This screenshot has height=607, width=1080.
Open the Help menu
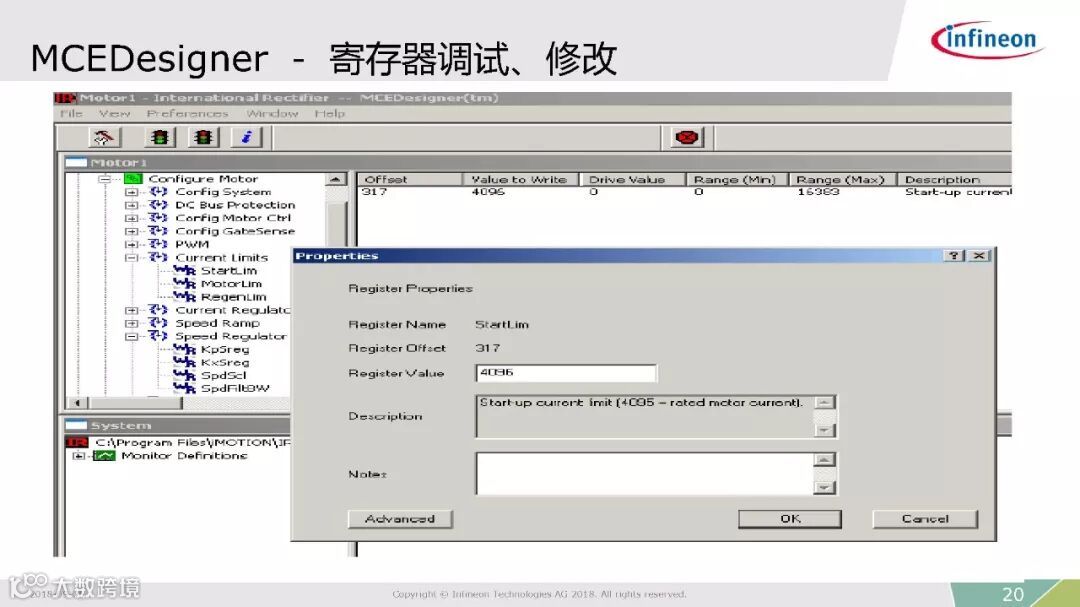(329, 114)
